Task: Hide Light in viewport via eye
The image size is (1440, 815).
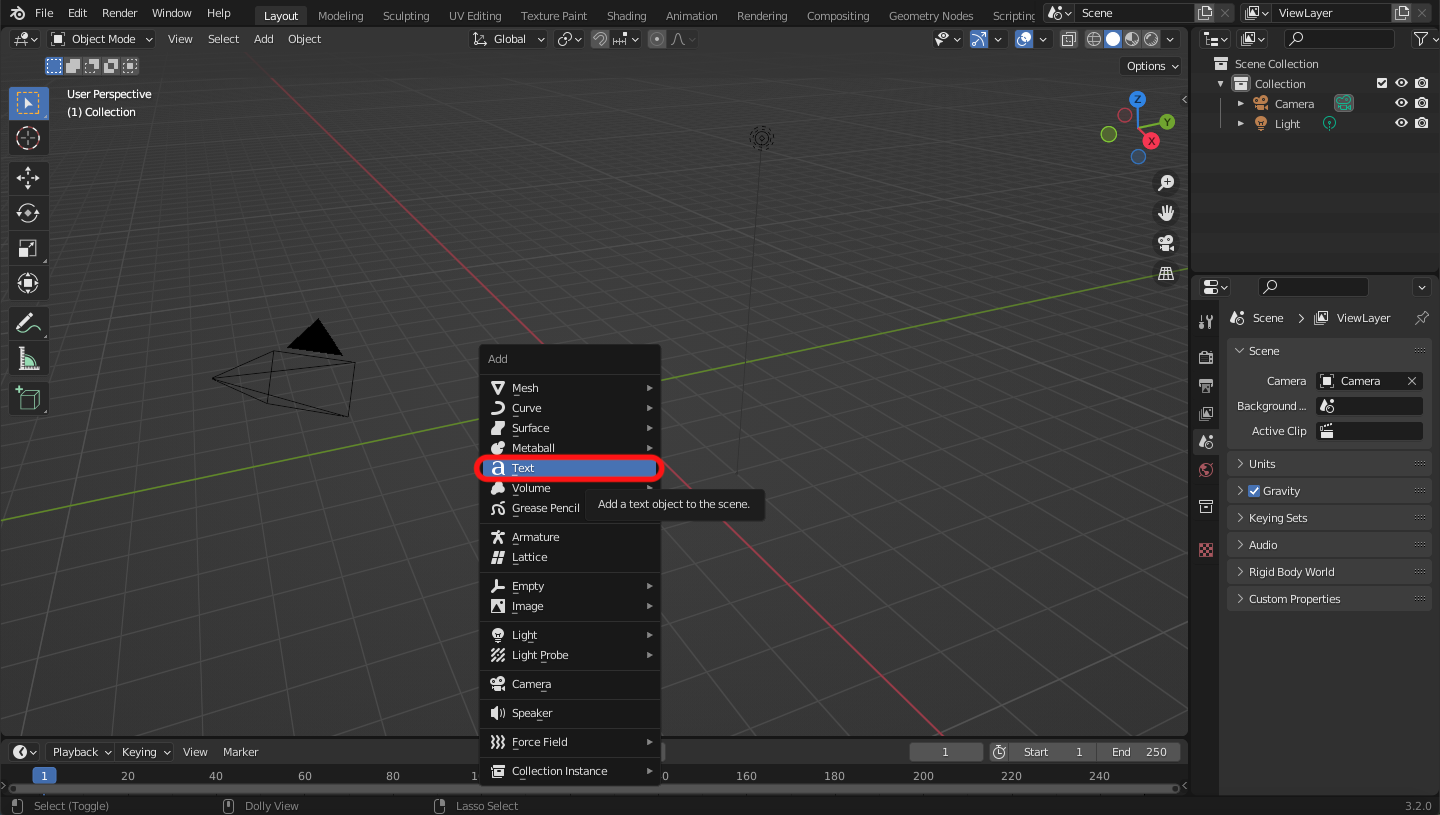Action: tap(1401, 124)
